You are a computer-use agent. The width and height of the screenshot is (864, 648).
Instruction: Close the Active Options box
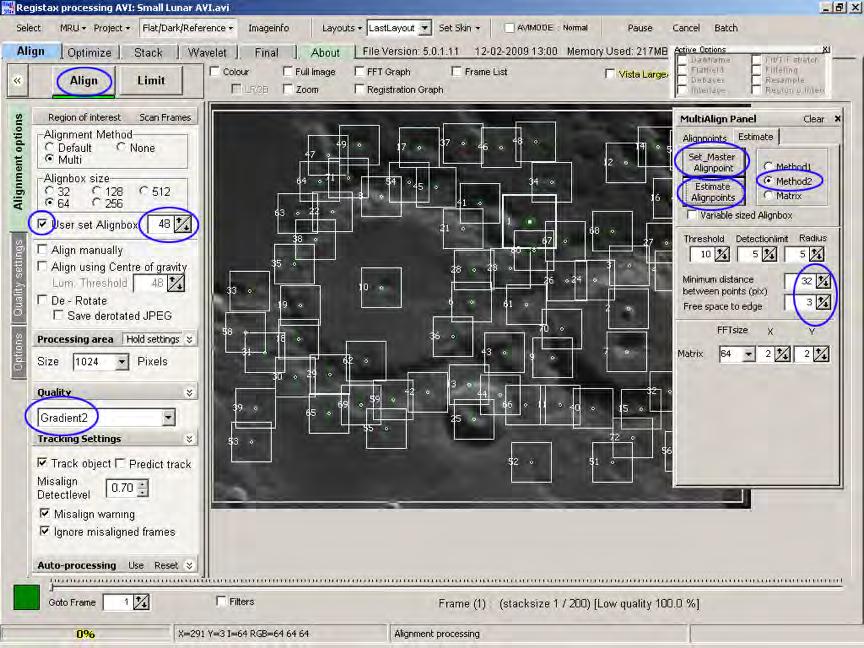coord(826,49)
